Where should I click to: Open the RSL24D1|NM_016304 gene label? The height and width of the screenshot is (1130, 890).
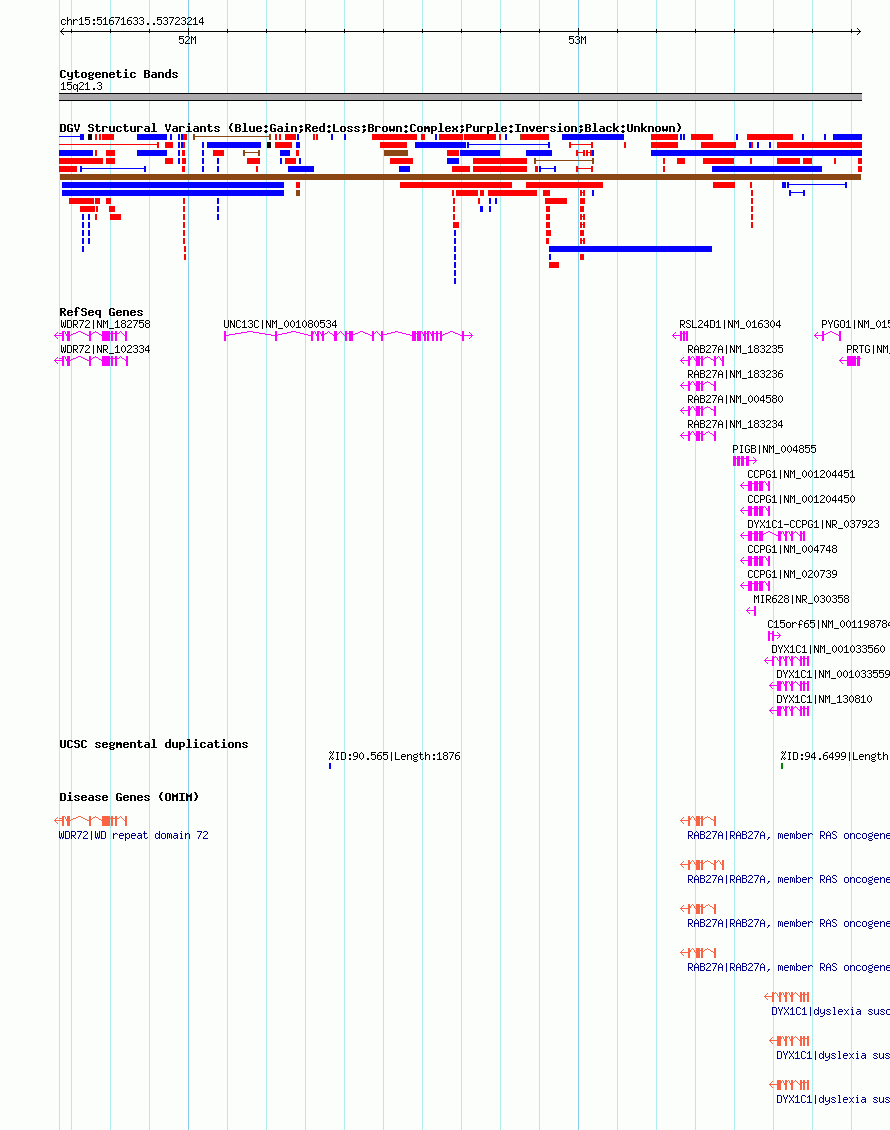click(x=730, y=324)
